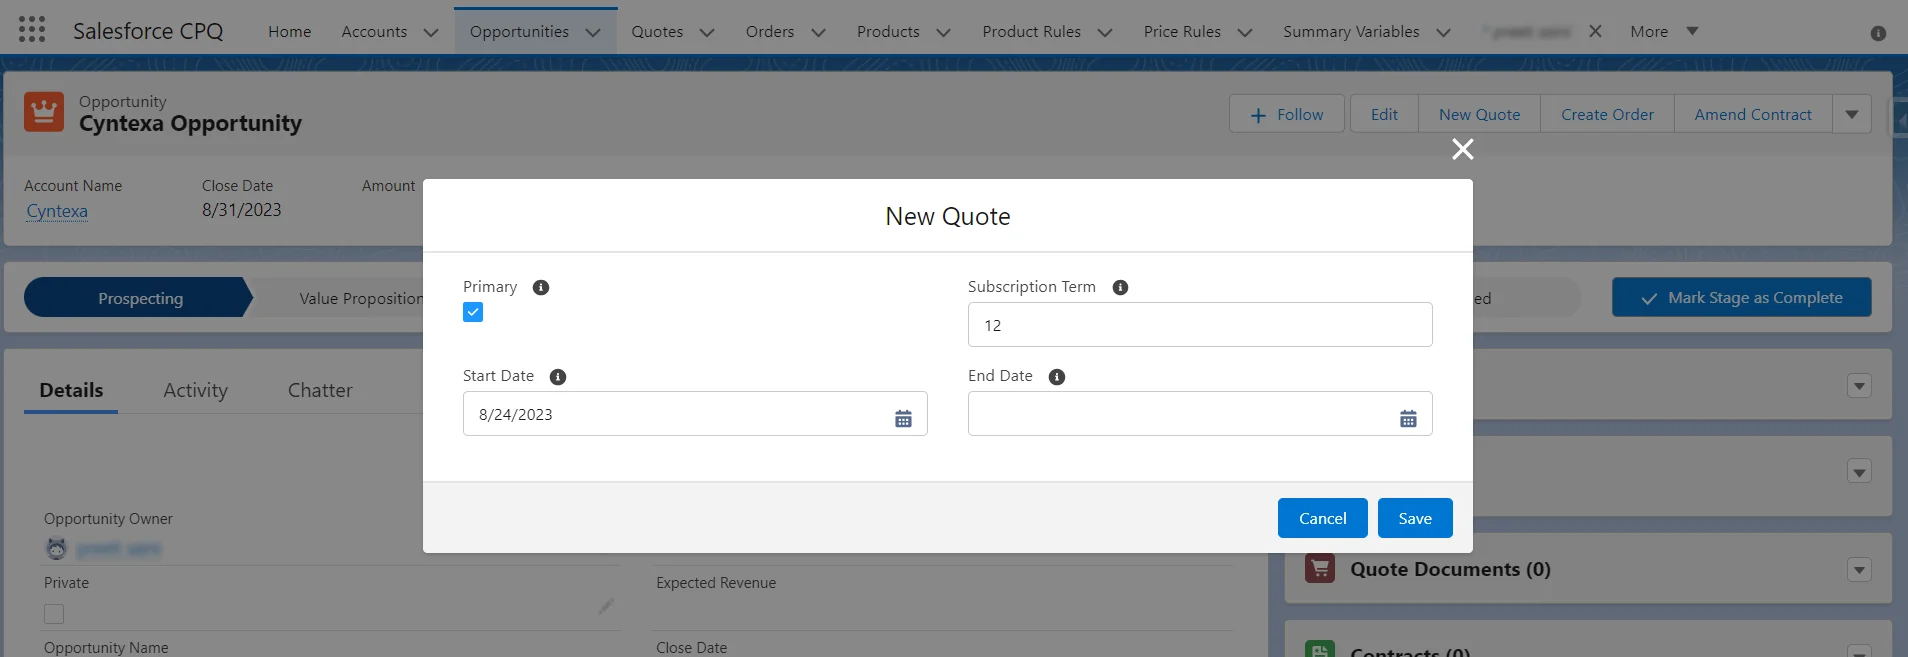Close the New Quote dialog with X
This screenshot has width=1908, height=657.
click(x=1463, y=149)
